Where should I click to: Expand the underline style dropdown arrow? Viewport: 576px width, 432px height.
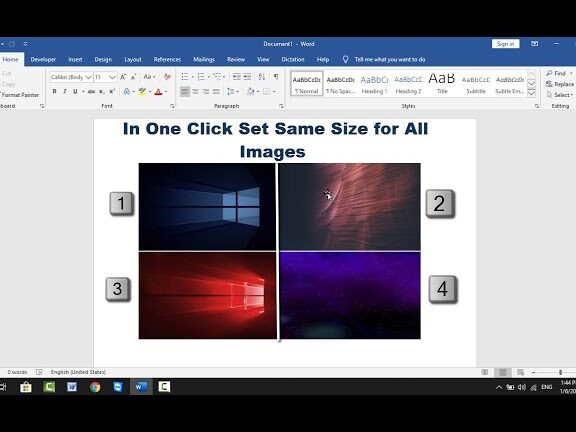83,91
